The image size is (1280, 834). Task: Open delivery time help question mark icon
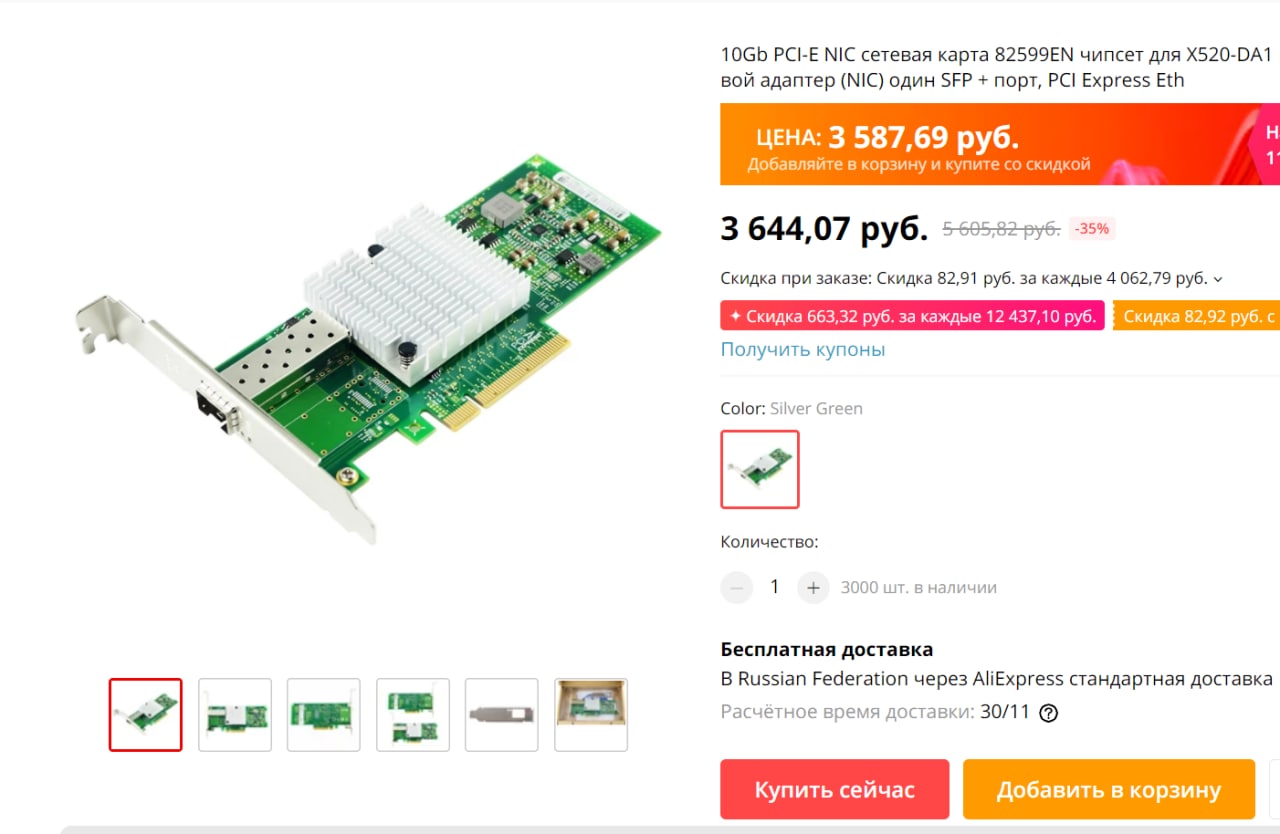1048,713
